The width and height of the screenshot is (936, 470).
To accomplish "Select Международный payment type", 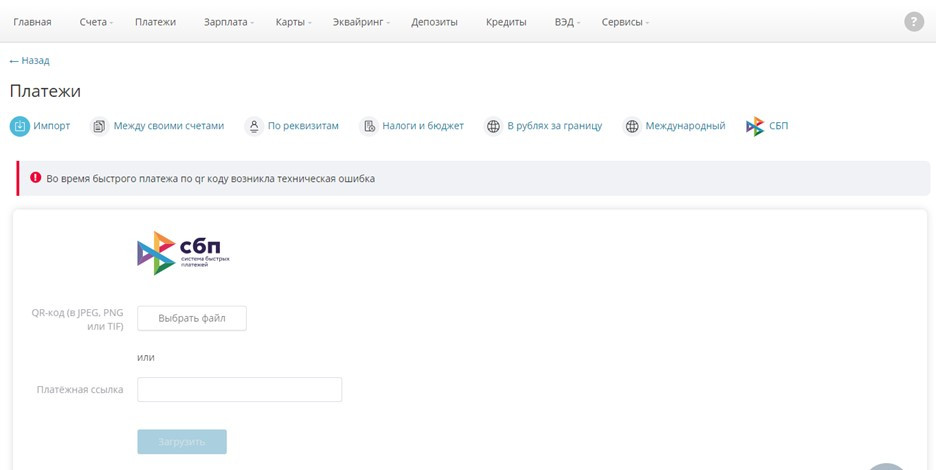I will click(x=685, y=126).
